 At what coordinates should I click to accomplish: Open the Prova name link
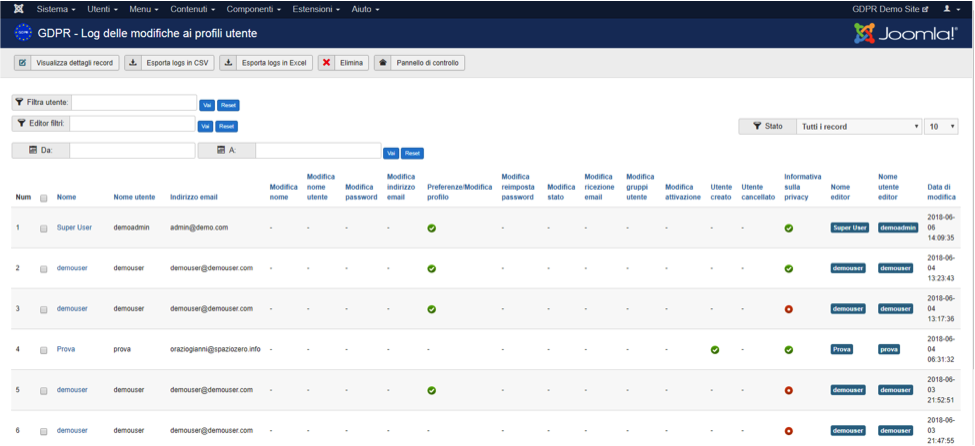[66, 350]
